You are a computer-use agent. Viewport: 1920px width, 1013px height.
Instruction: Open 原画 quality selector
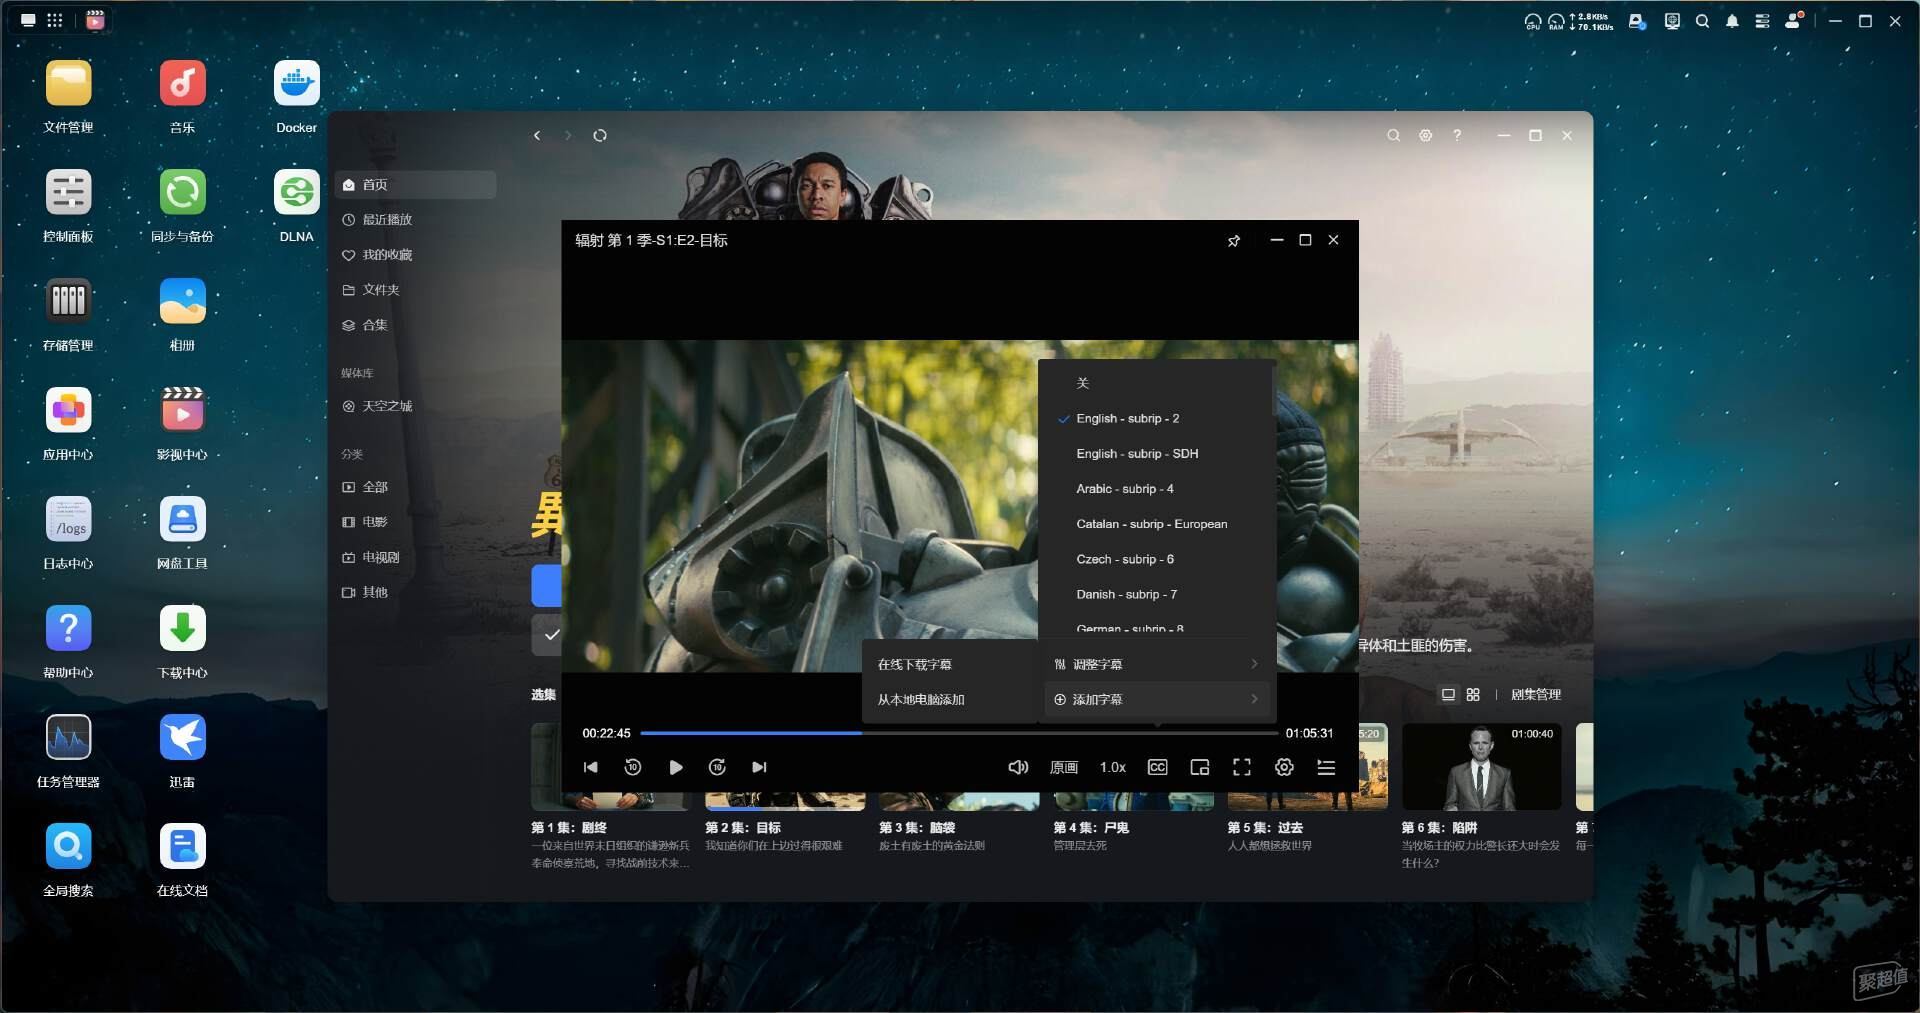(1063, 767)
